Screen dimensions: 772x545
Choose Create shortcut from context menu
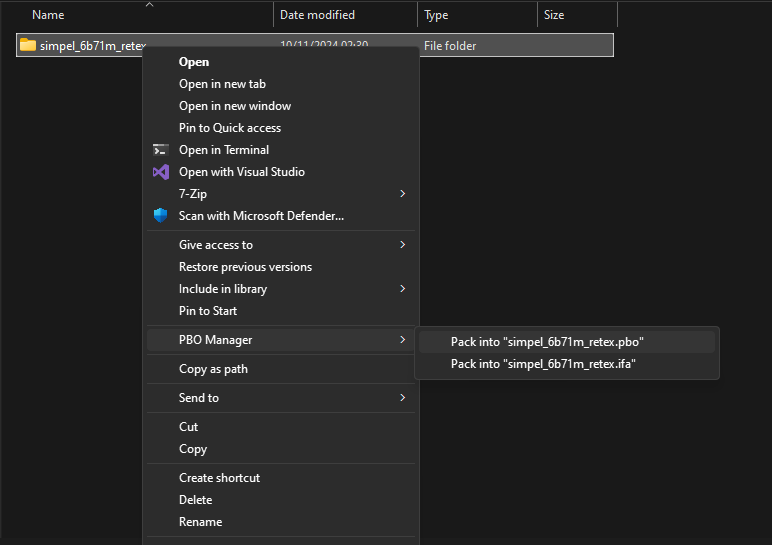pos(219,478)
